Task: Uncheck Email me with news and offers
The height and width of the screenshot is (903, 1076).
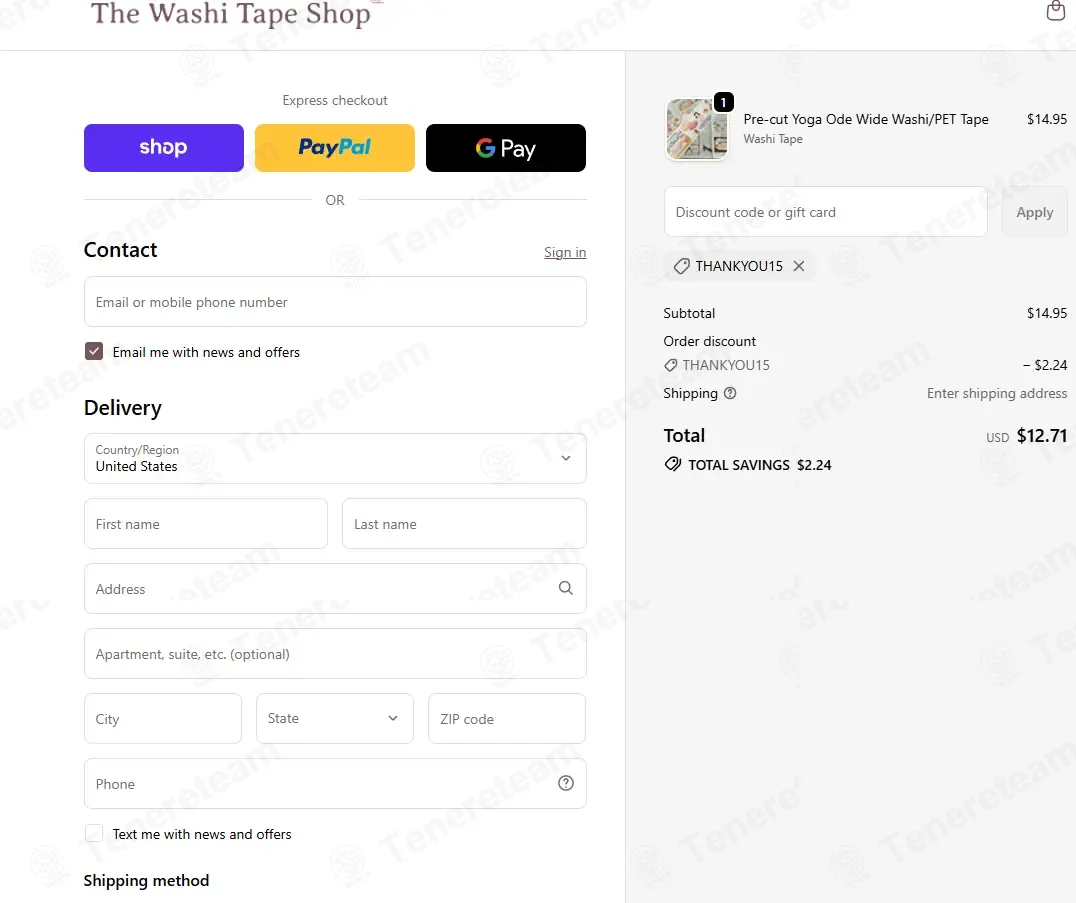Action: (x=94, y=351)
